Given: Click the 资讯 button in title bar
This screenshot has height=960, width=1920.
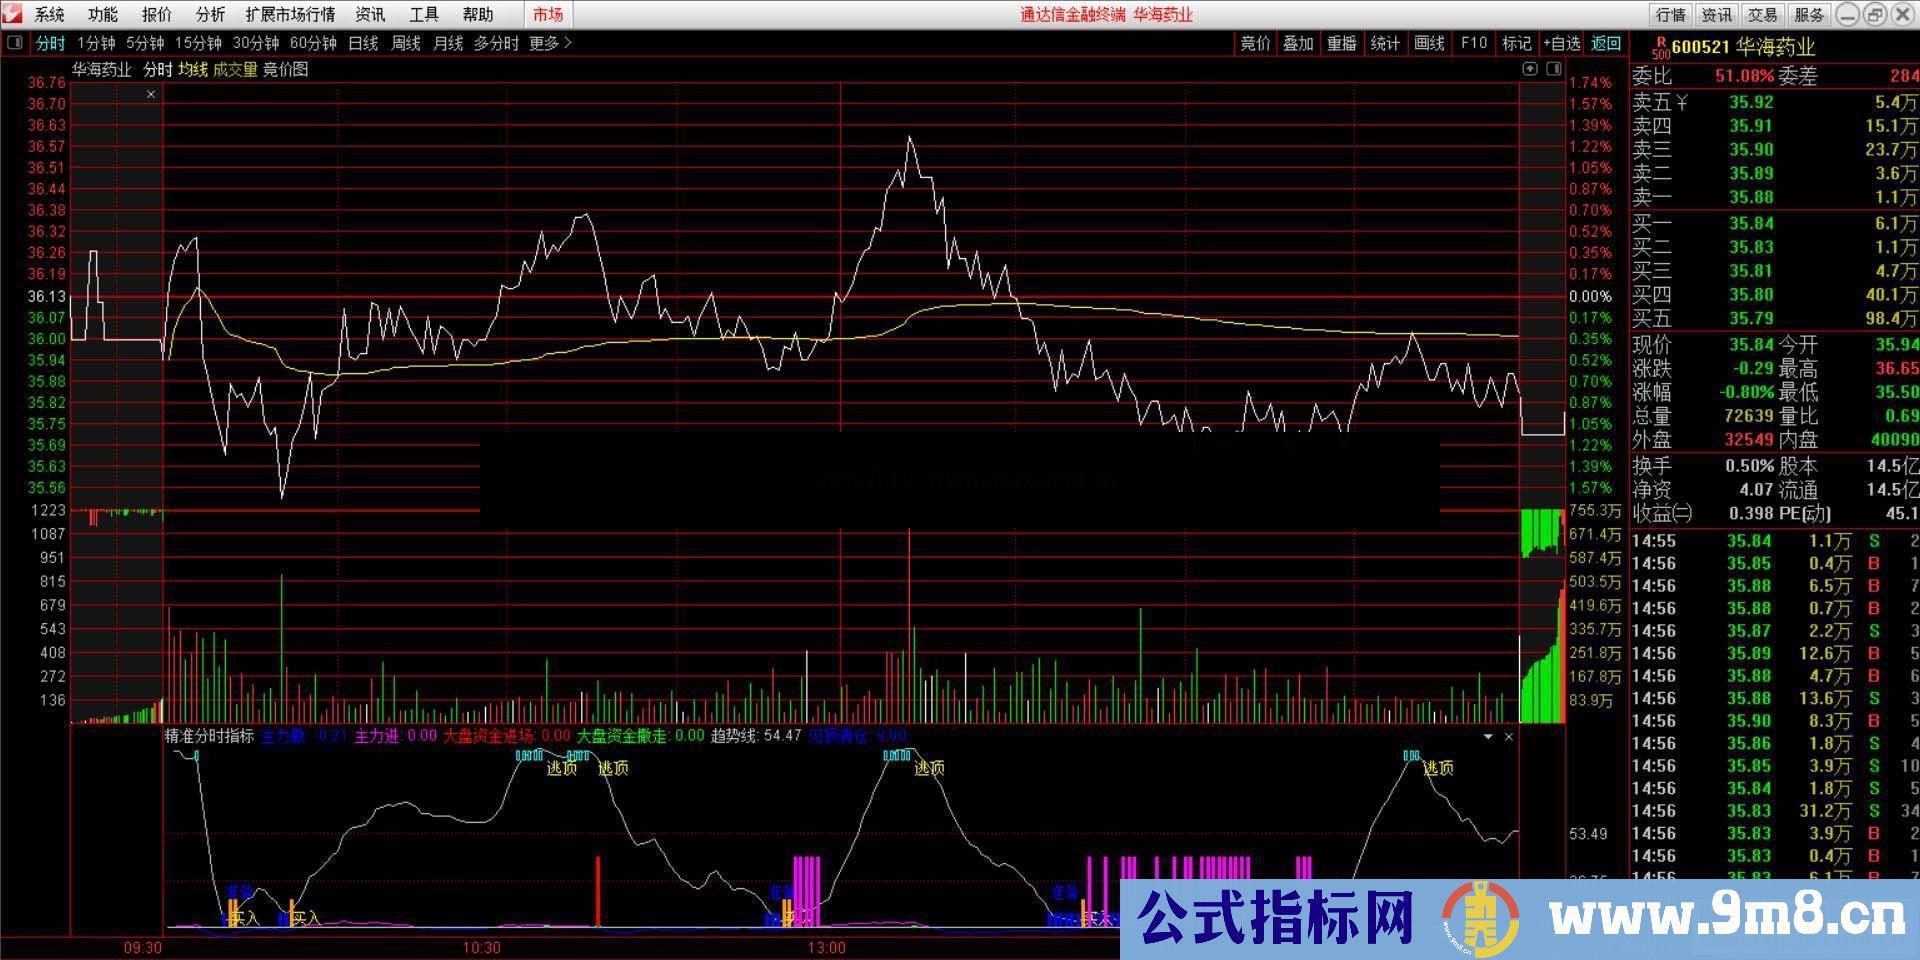Looking at the screenshot, I should point(1717,14).
